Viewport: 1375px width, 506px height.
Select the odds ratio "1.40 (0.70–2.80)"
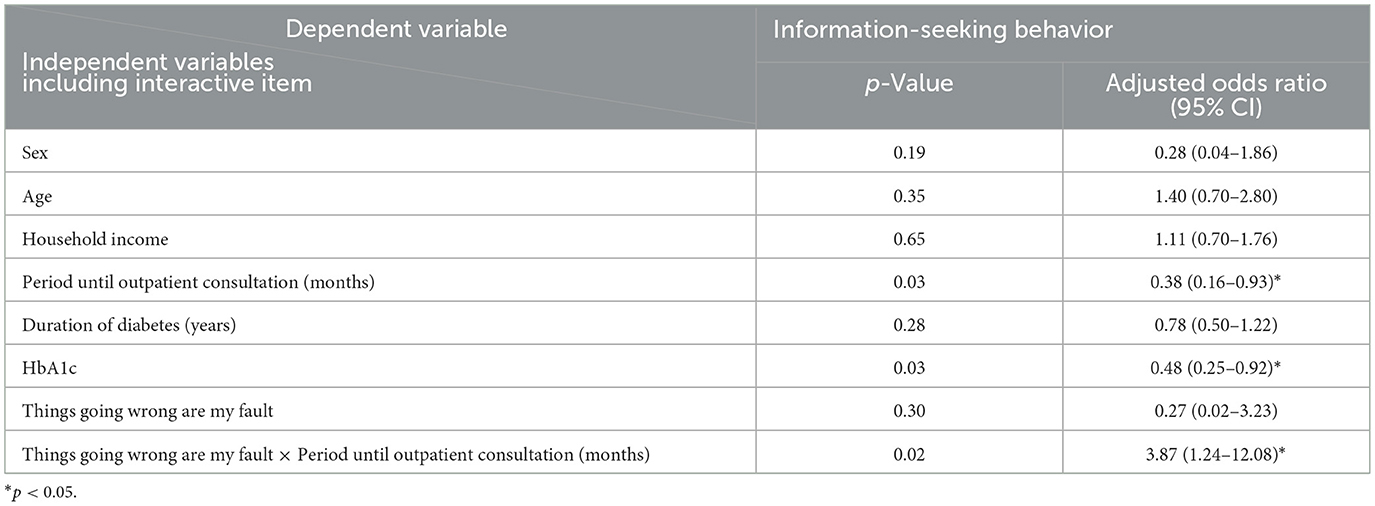click(x=1216, y=199)
